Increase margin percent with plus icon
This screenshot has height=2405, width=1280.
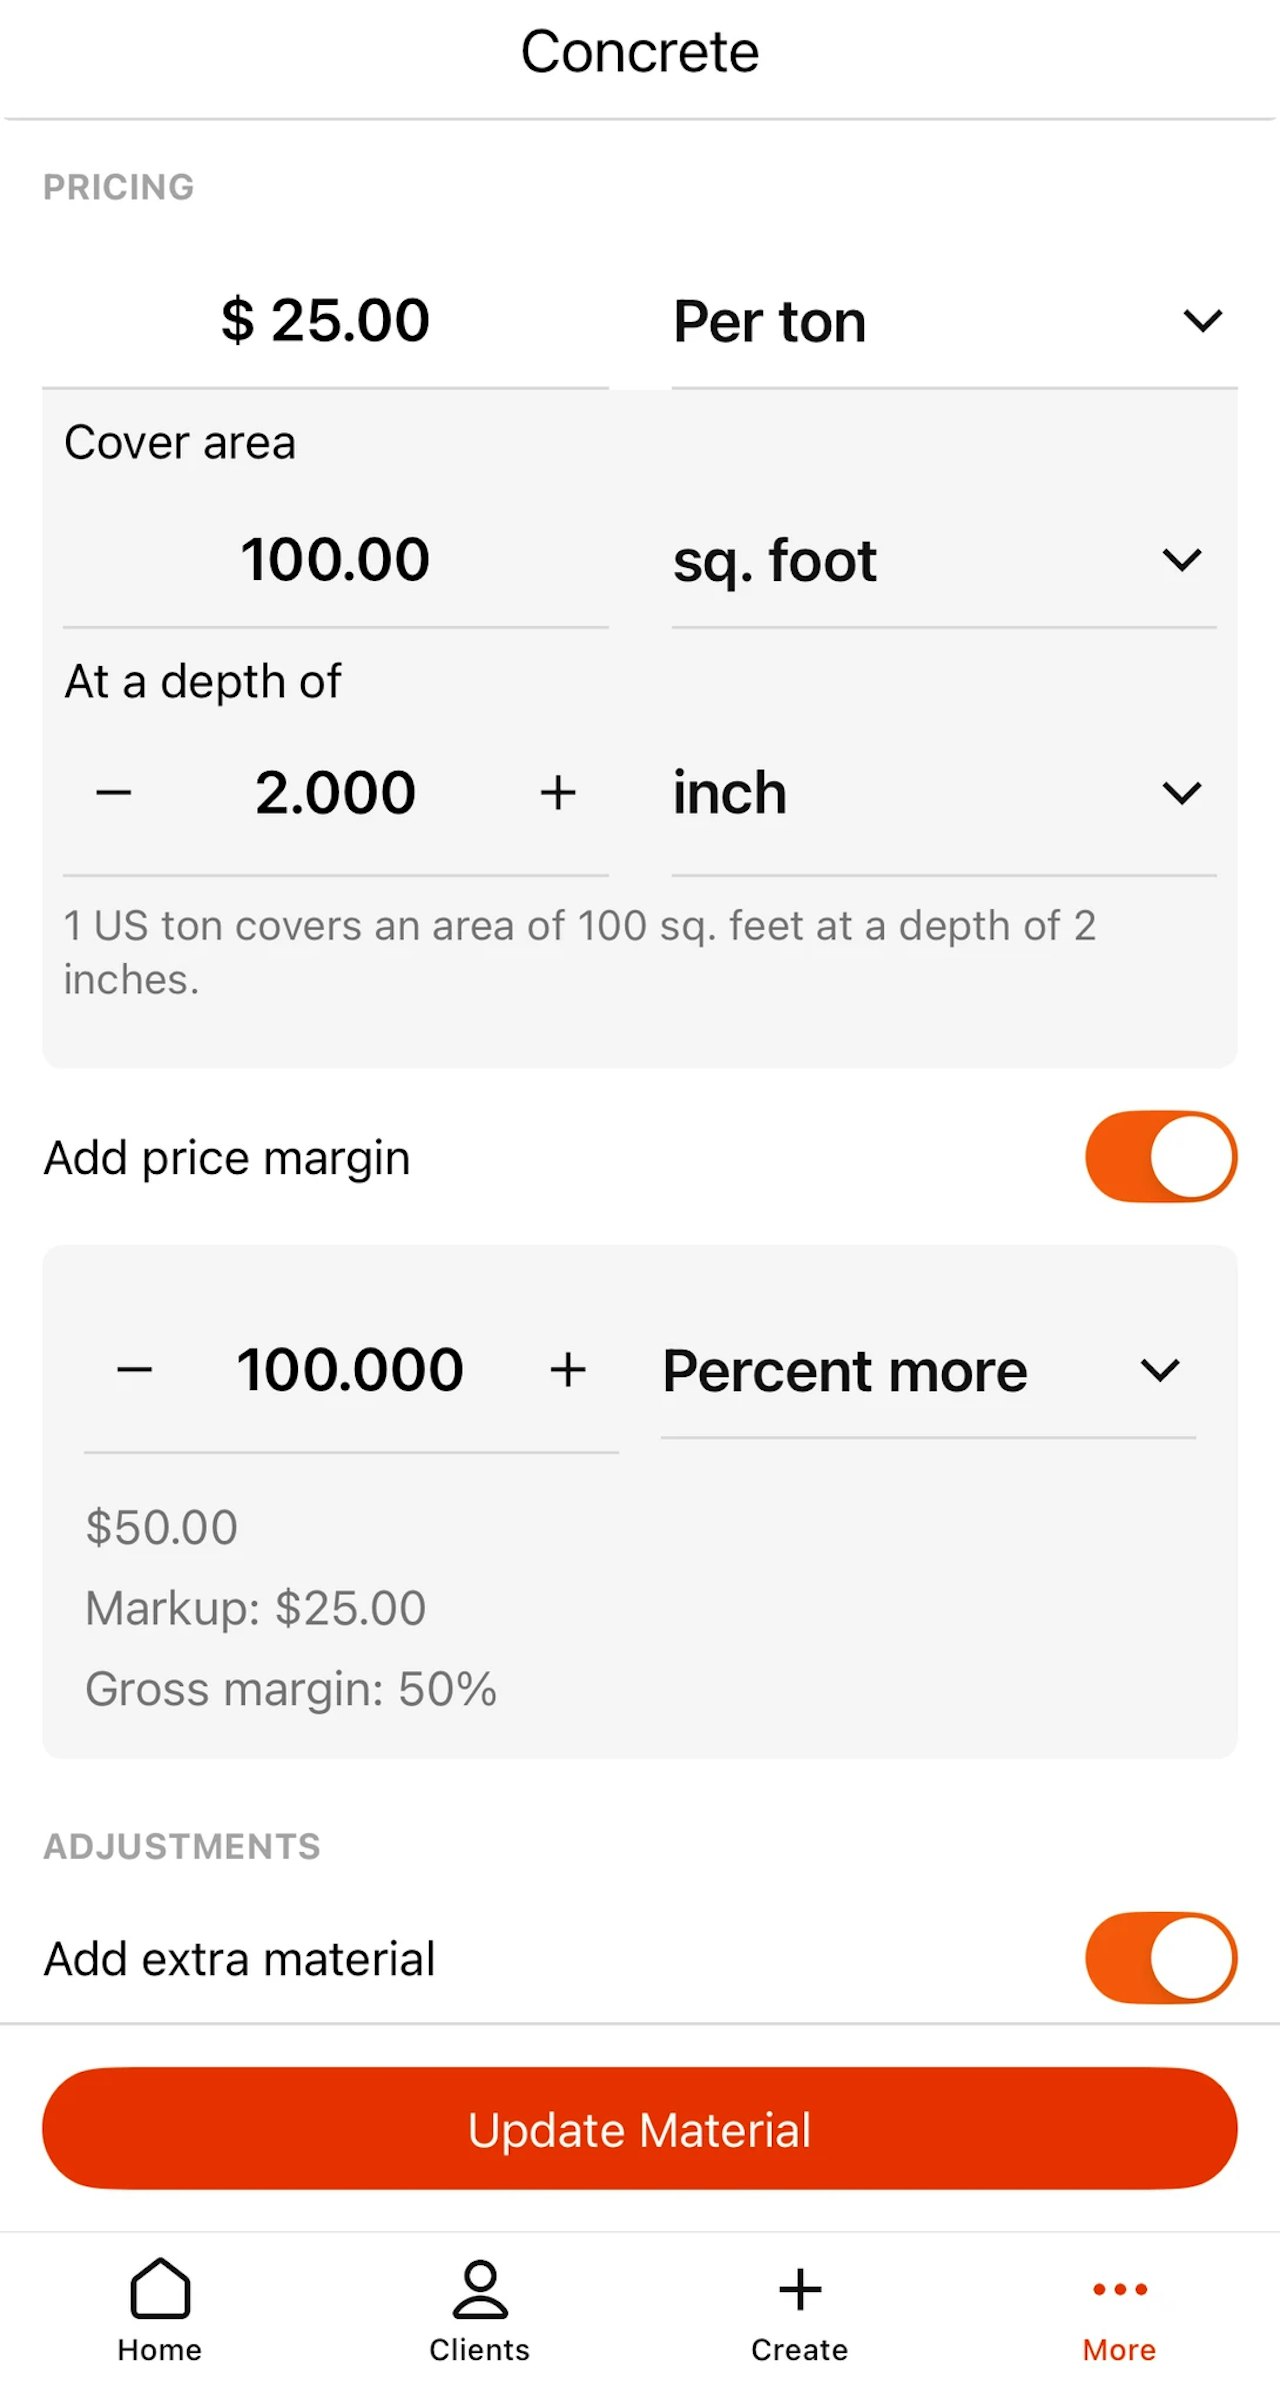pyautogui.click(x=568, y=1369)
